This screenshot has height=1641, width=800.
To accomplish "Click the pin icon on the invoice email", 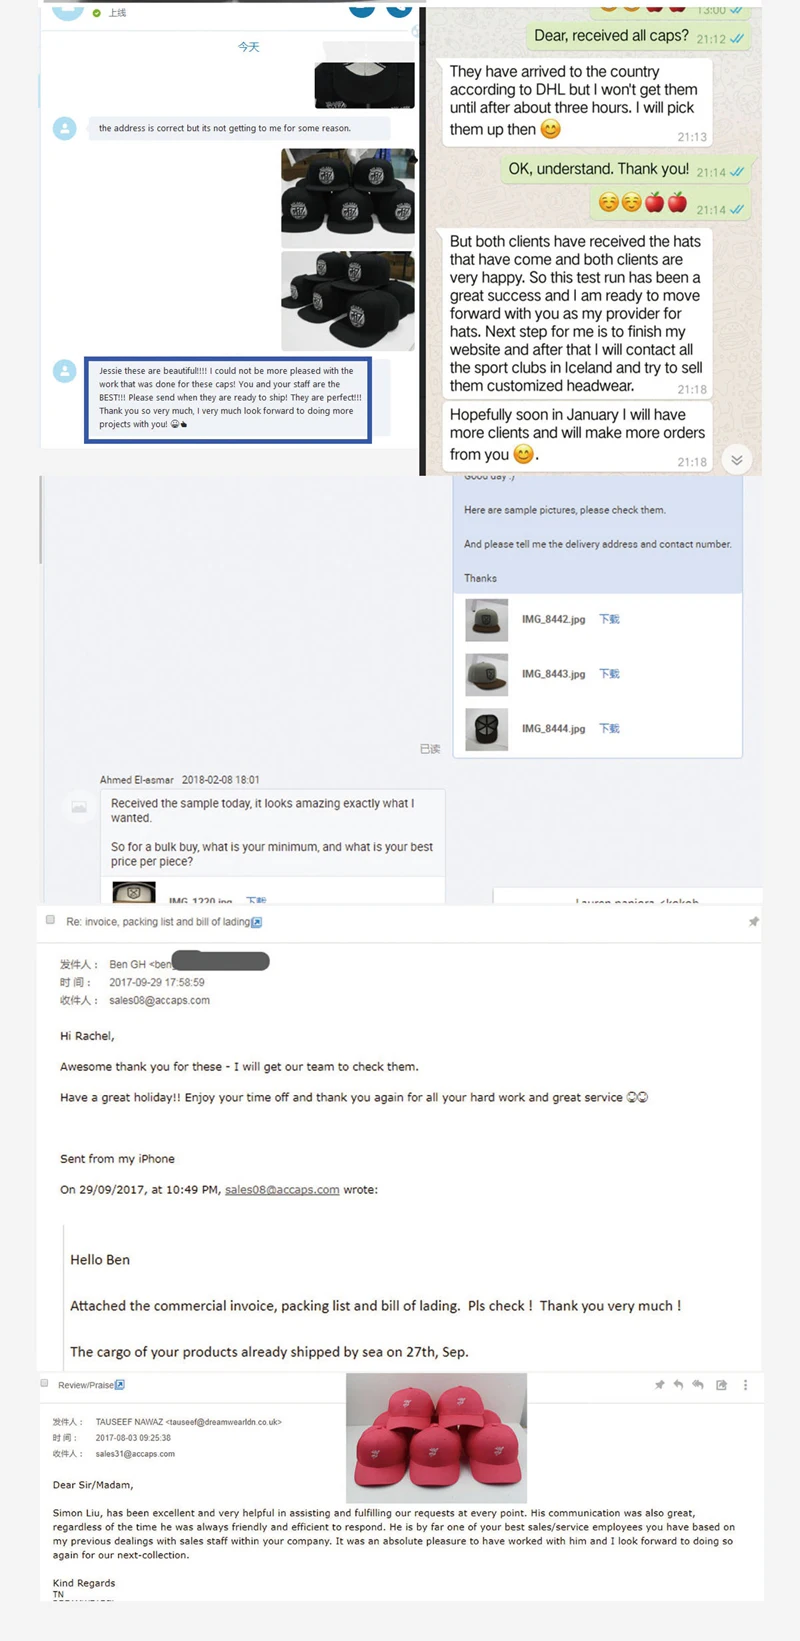I will pos(754,921).
